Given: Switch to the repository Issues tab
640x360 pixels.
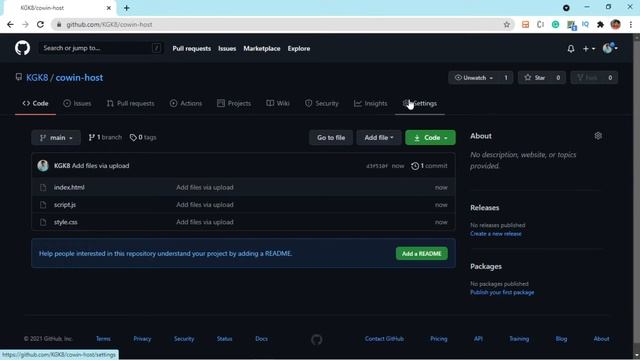Looking at the screenshot, I should 77,103.
